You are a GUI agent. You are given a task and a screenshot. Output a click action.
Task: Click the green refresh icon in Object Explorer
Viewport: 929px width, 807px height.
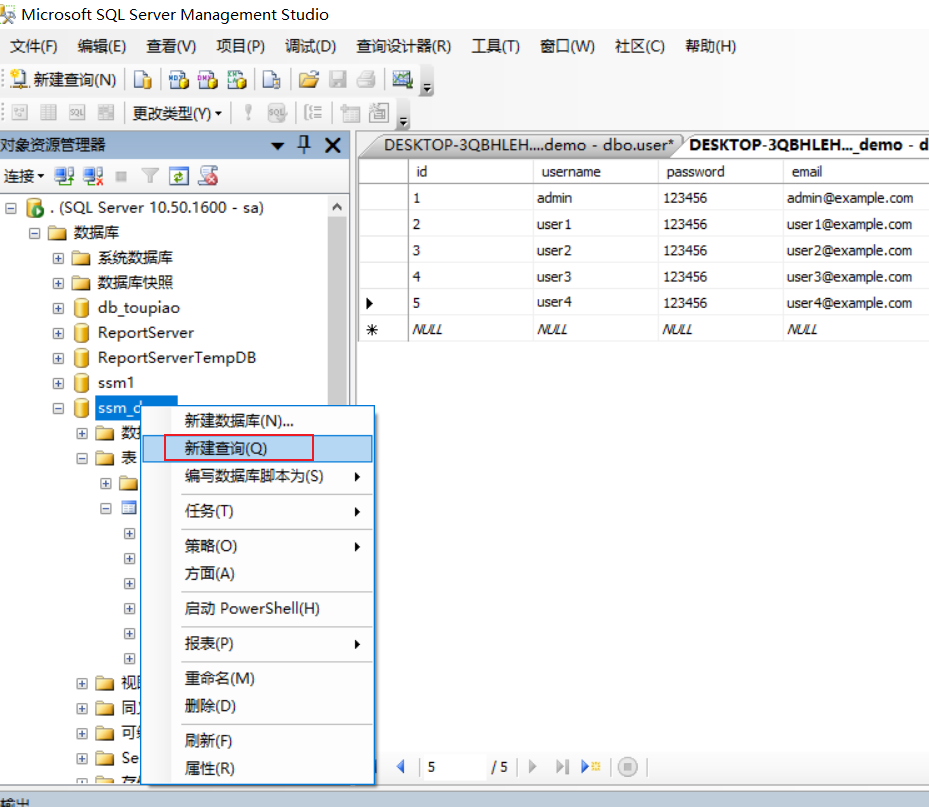179,176
